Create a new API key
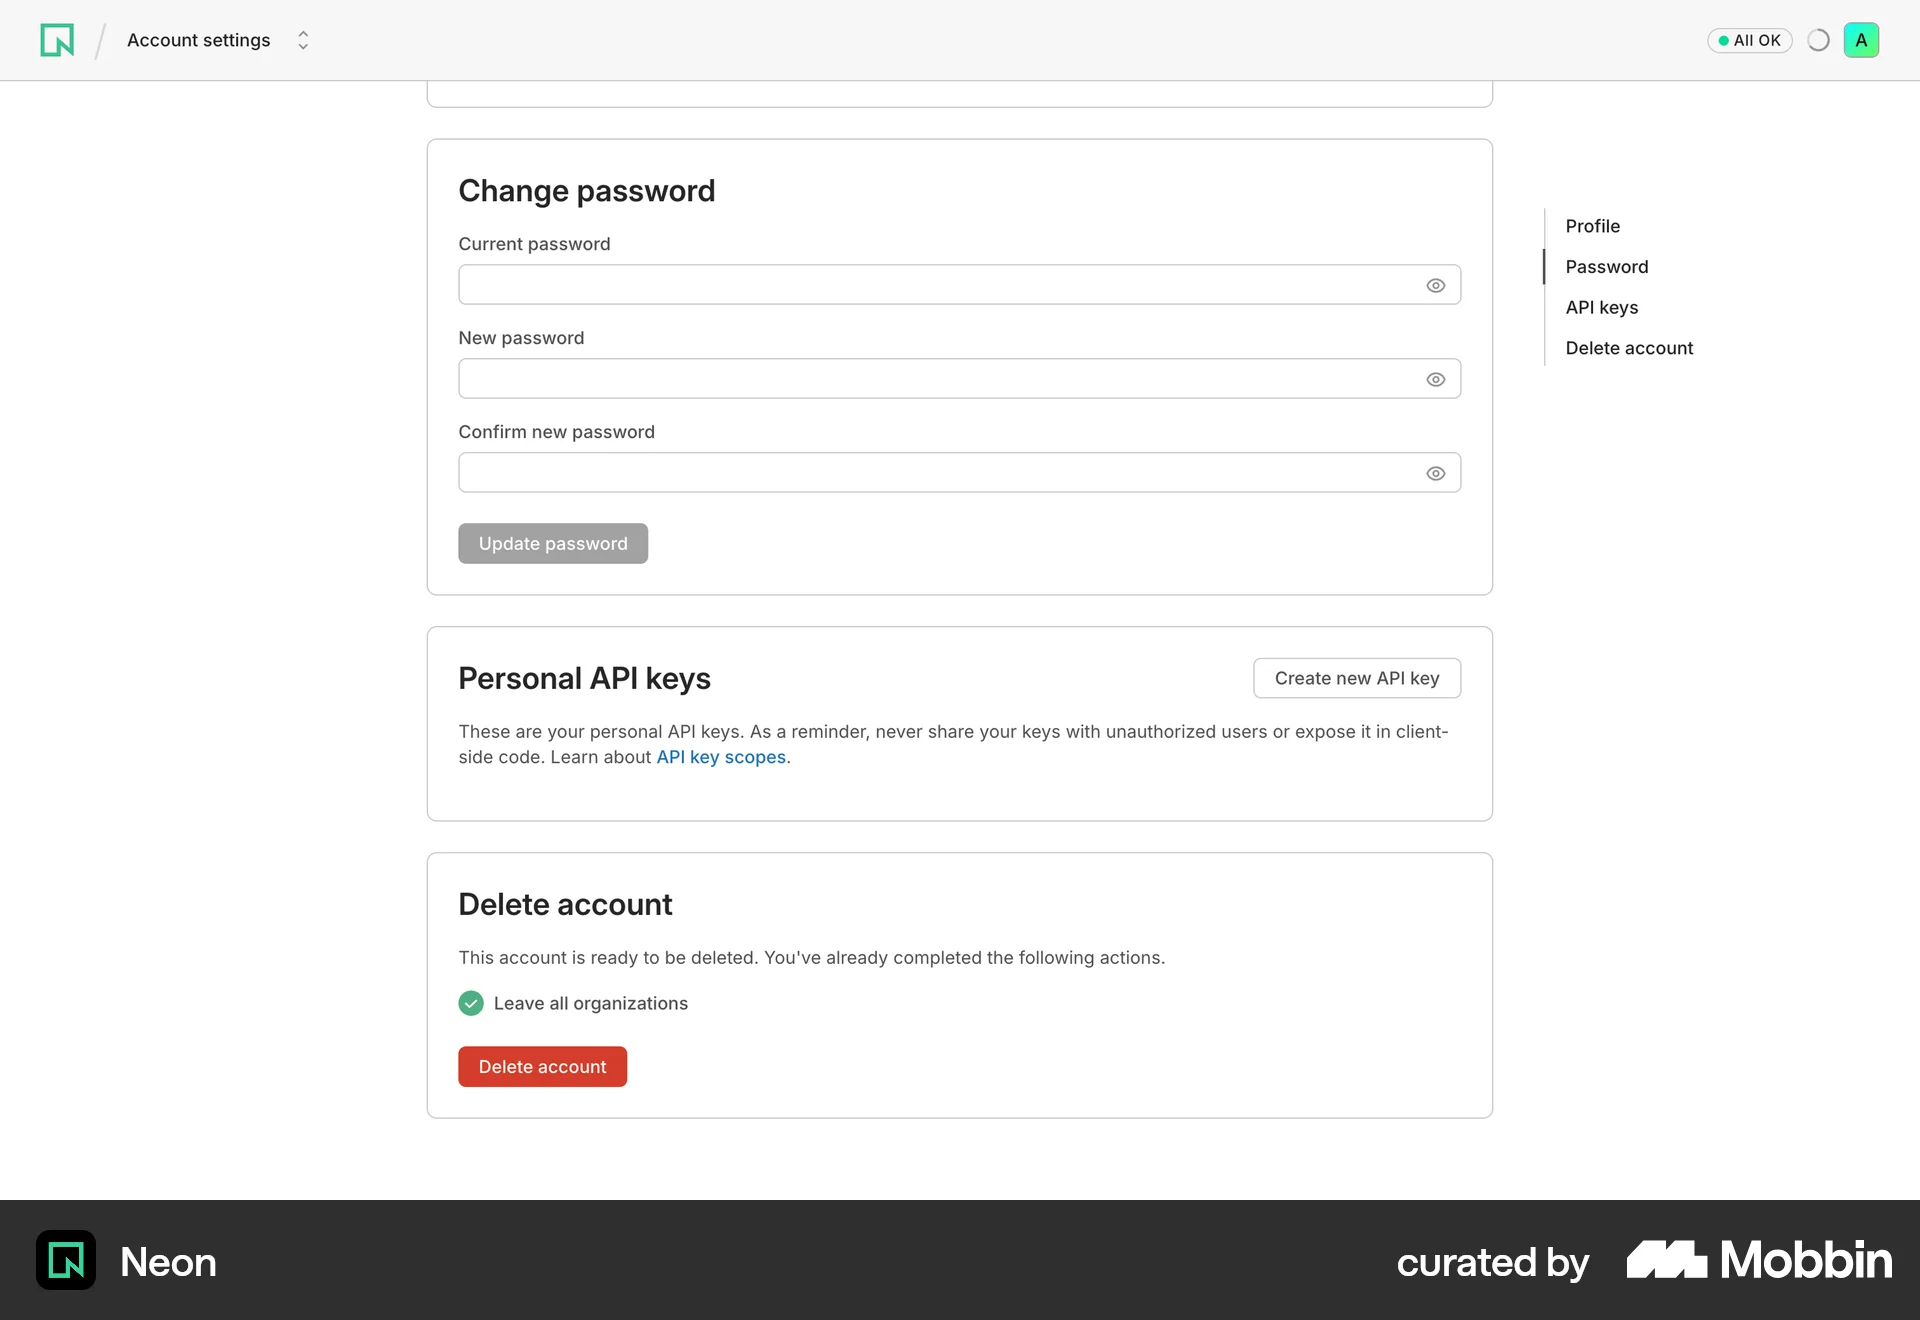The image size is (1920, 1320). coord(1357,678)
